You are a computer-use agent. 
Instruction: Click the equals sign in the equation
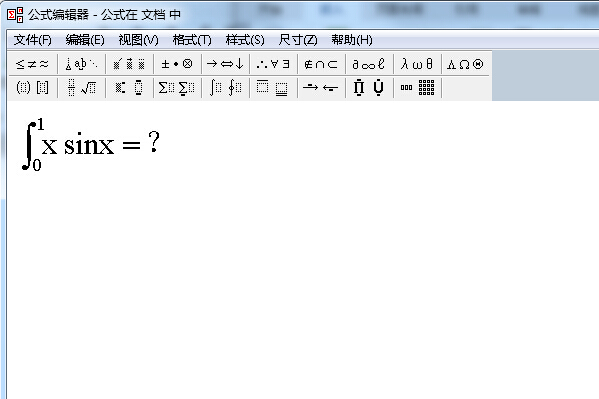(131, 145)
